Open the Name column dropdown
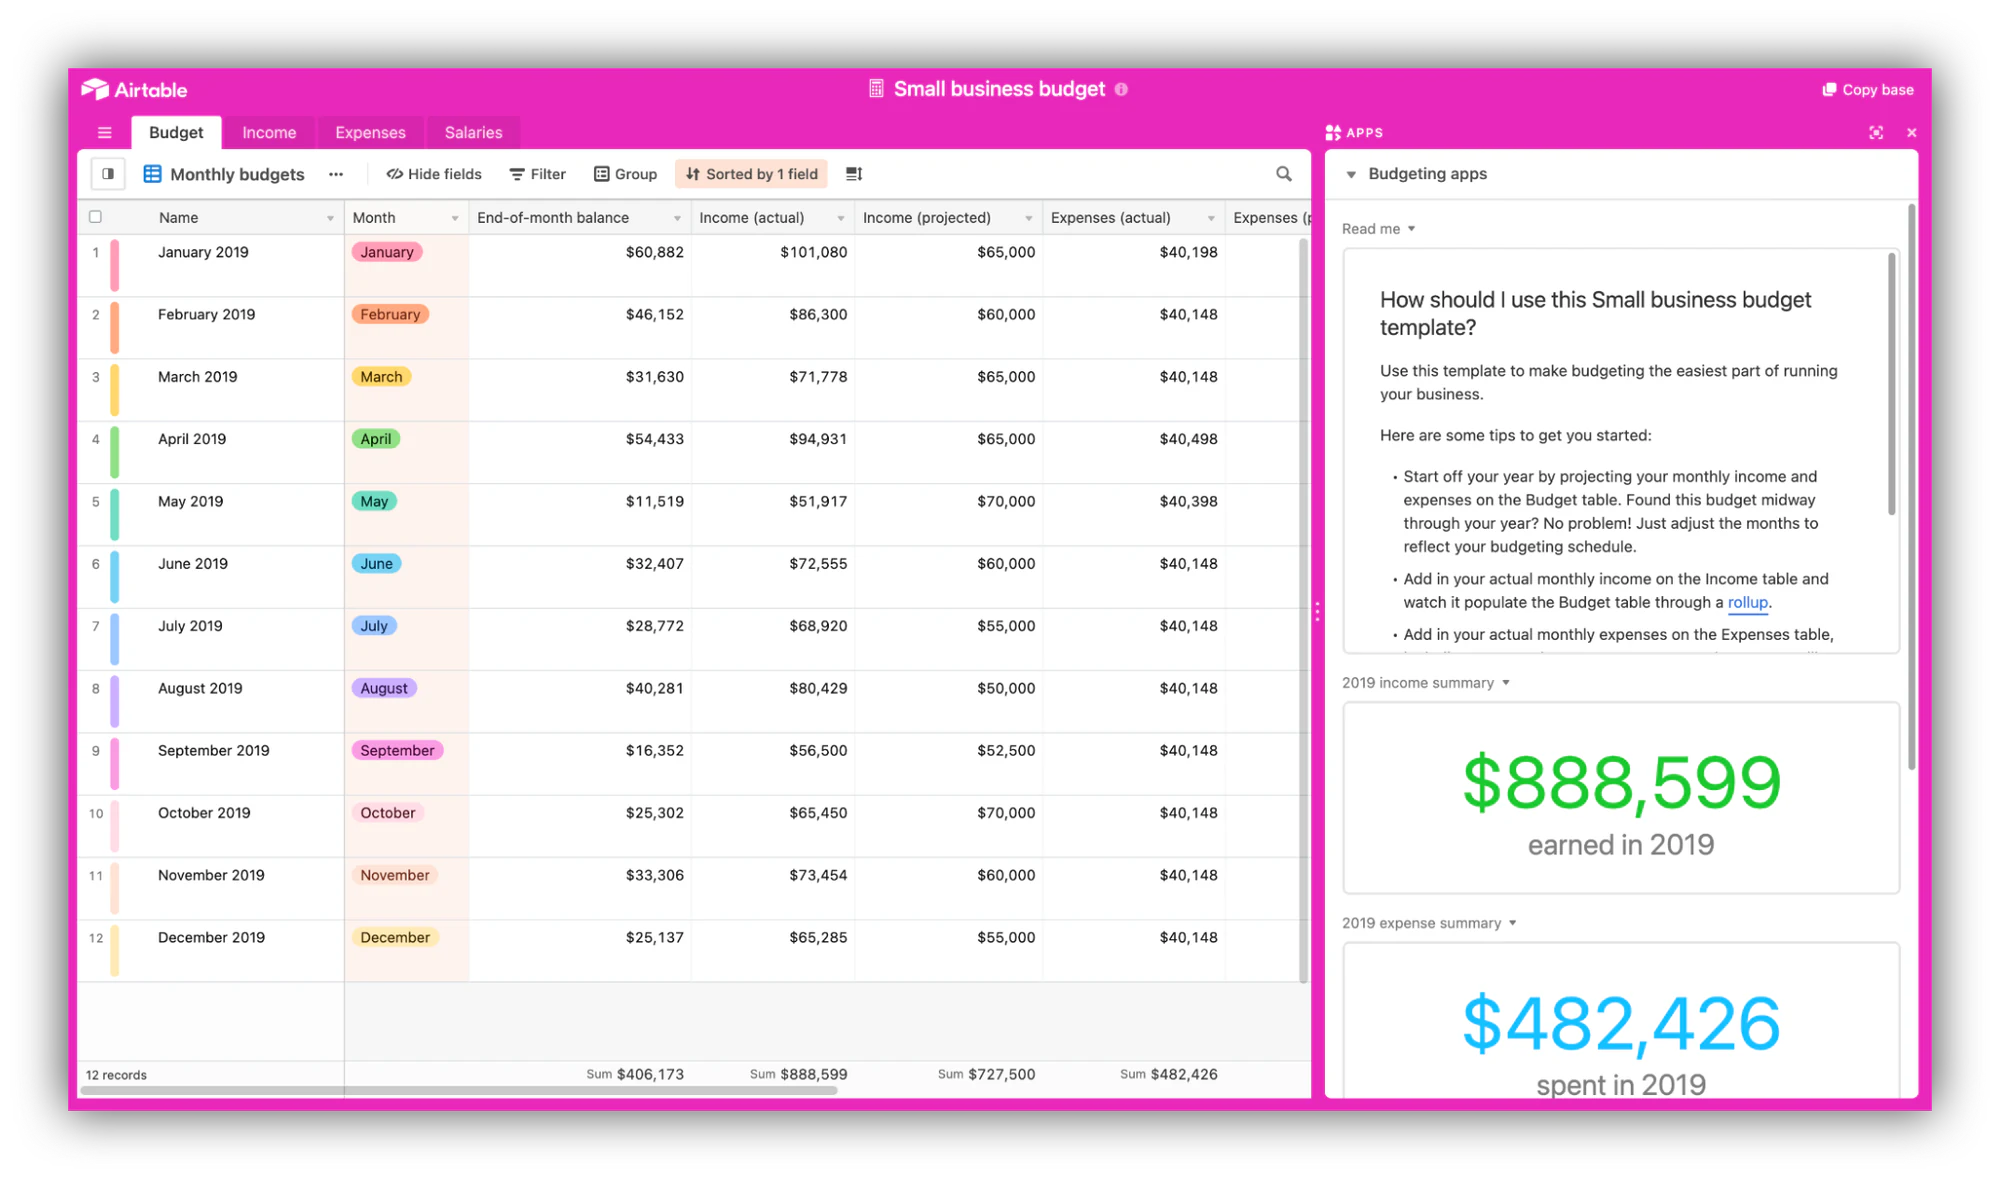Screen dimensions: 2000x1179 330,218
